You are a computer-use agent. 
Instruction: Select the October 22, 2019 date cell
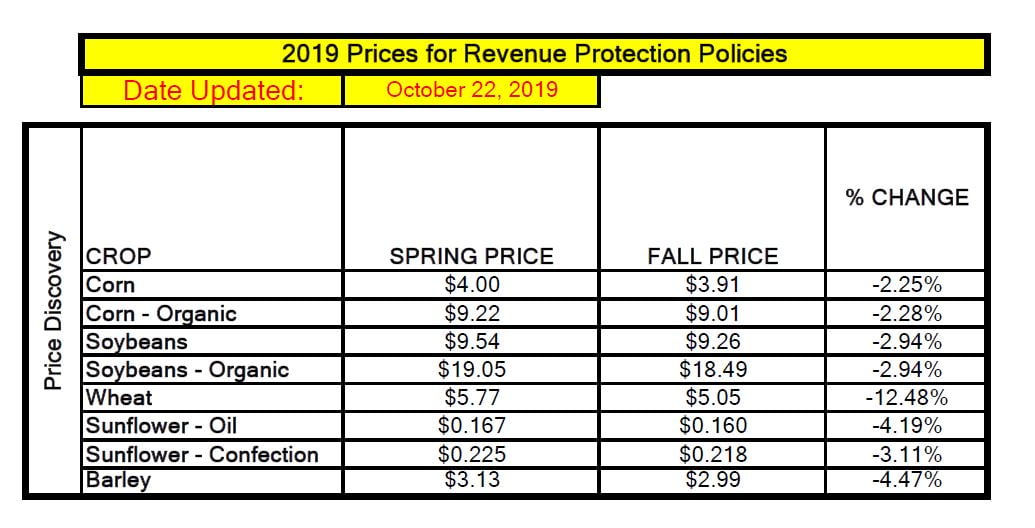[x=471, y=90]
